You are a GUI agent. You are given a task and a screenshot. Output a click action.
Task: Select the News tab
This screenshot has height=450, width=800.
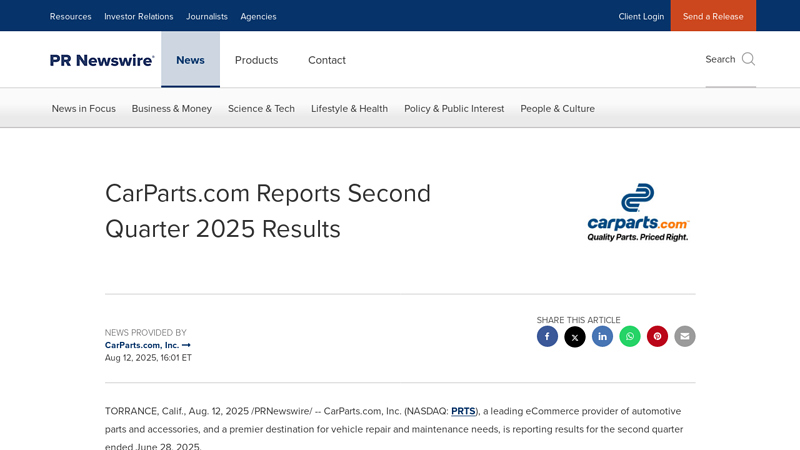(x=190, y=60)
